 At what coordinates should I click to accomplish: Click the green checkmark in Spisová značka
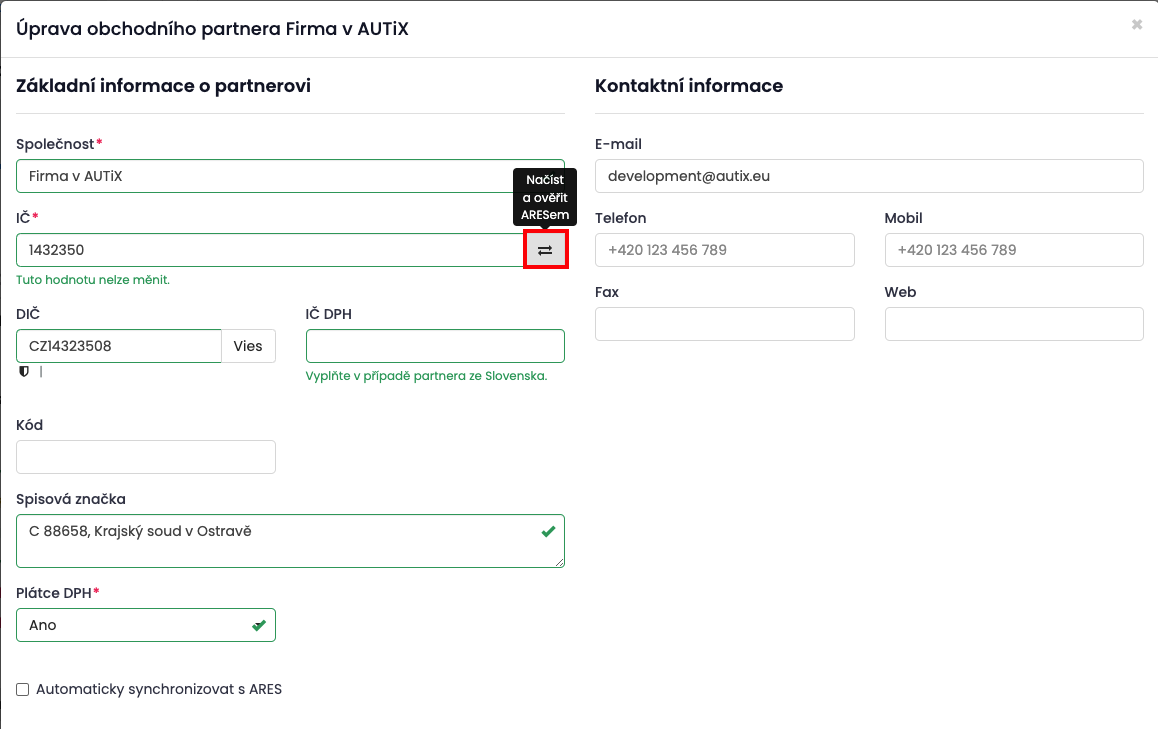click(548, 532)
